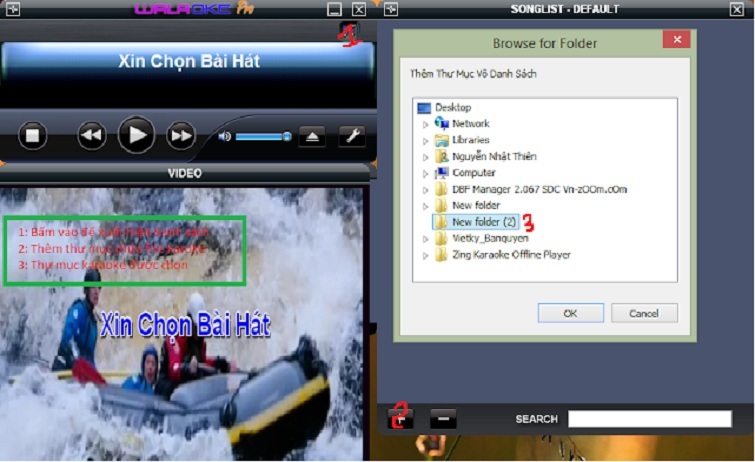Expand the Libraries node arrow
The width and height of the screenshot is (755, 462).
point(425,141)
